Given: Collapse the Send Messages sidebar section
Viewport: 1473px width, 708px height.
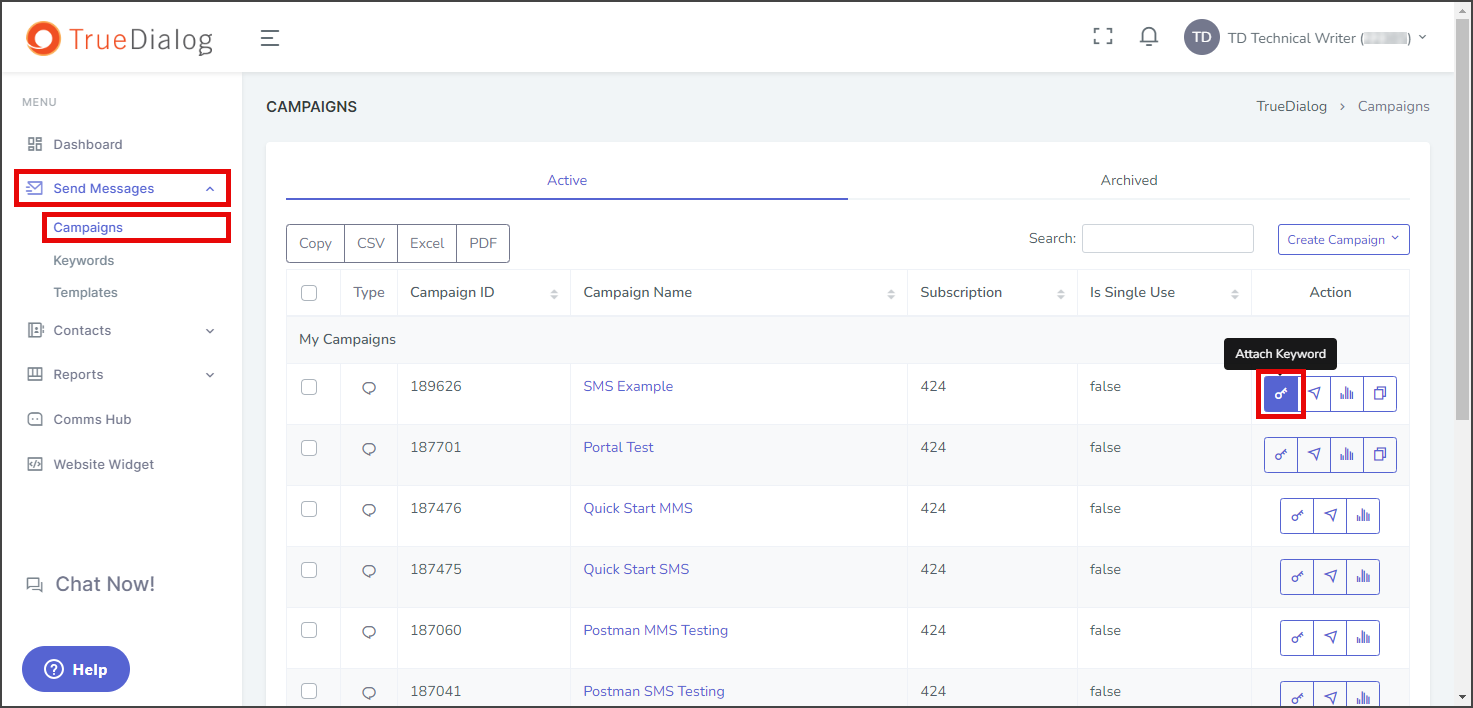Looking at the screenshot, I should click(x=122, y=188).
